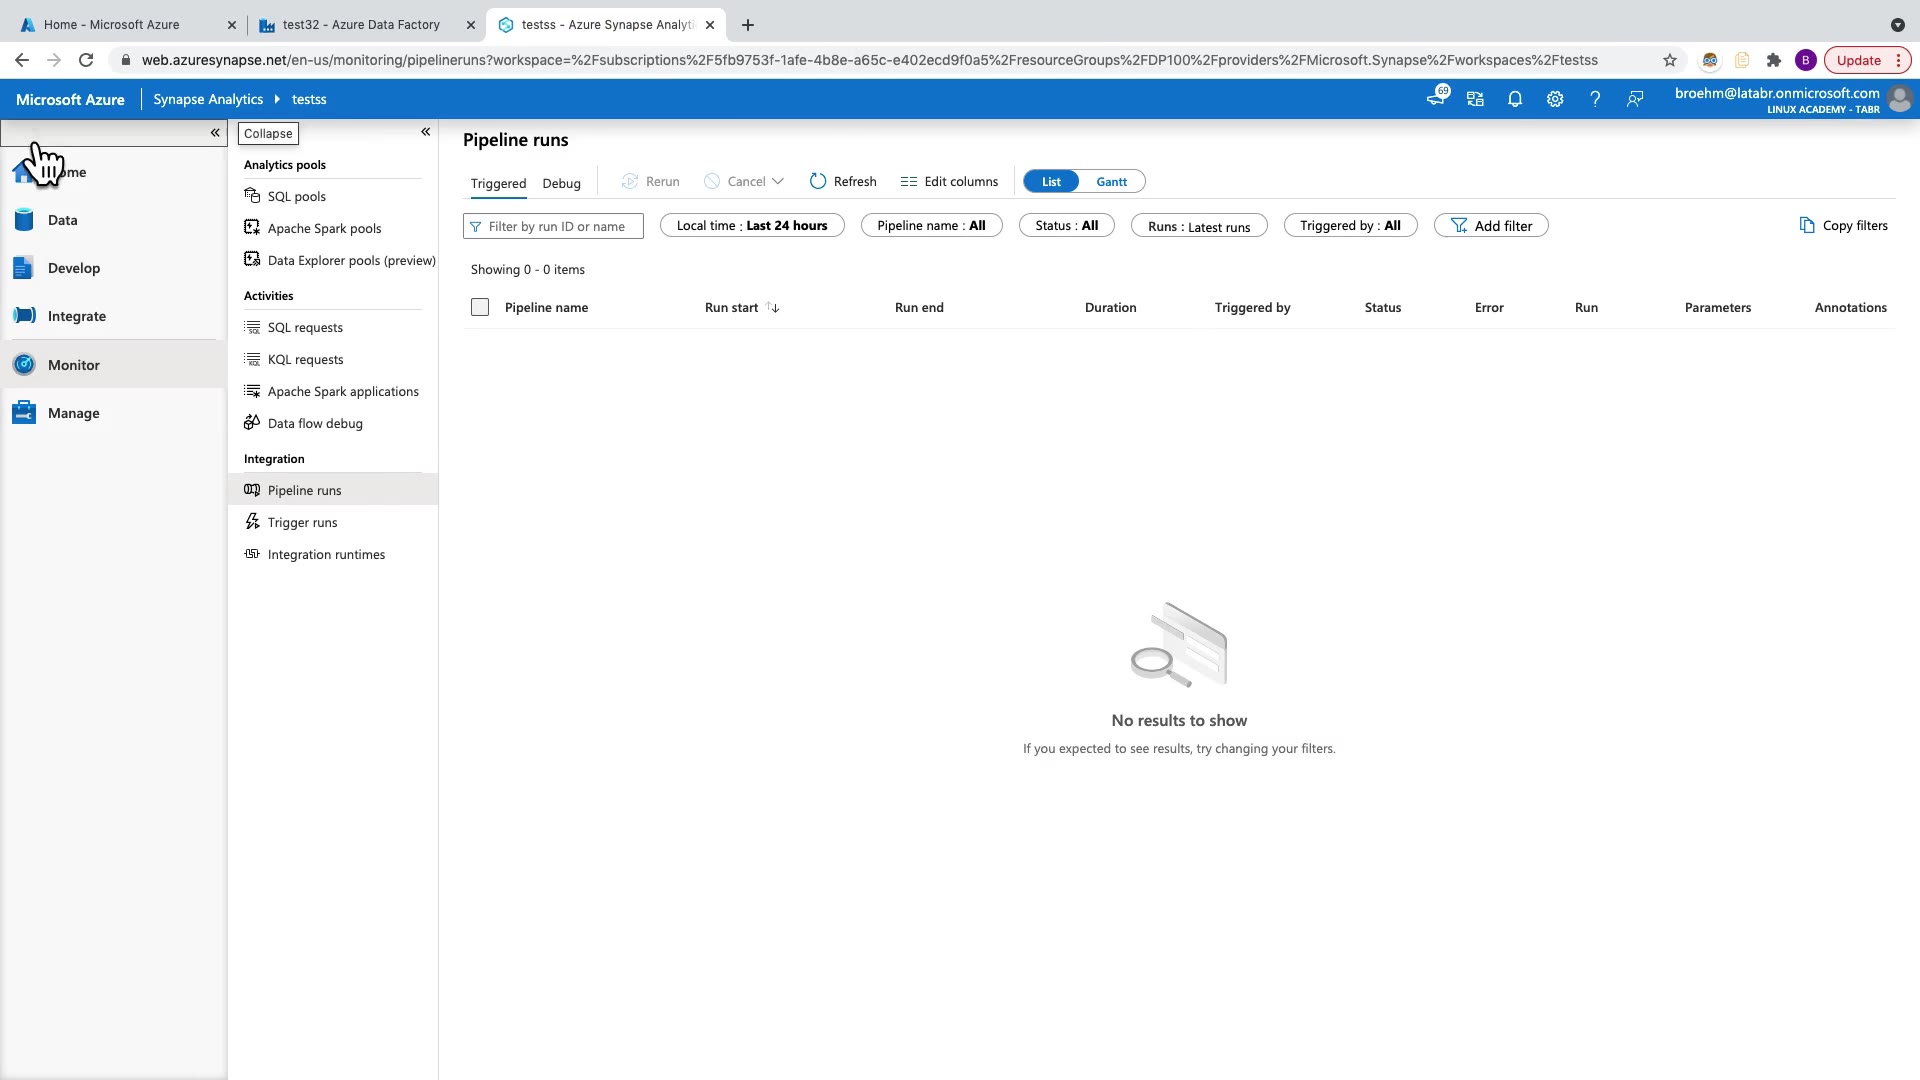Viewport: 1920px width, 1080px height.
Task: Click the Add filter button
Action: point(1491,225)
